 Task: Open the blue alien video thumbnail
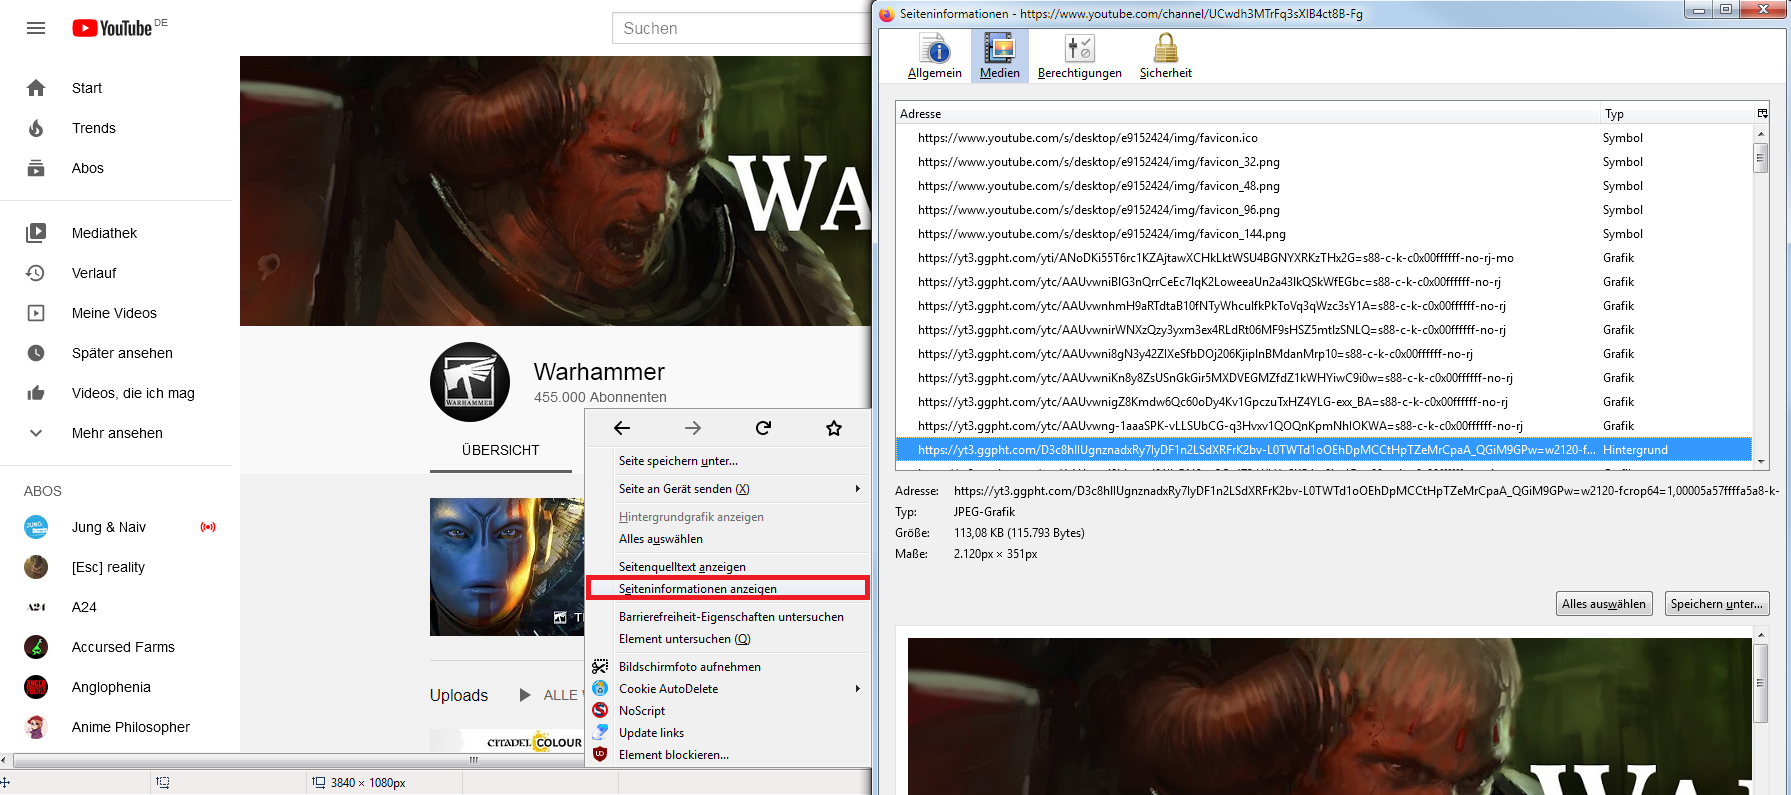pyautogui.click(x=507, y=567)
